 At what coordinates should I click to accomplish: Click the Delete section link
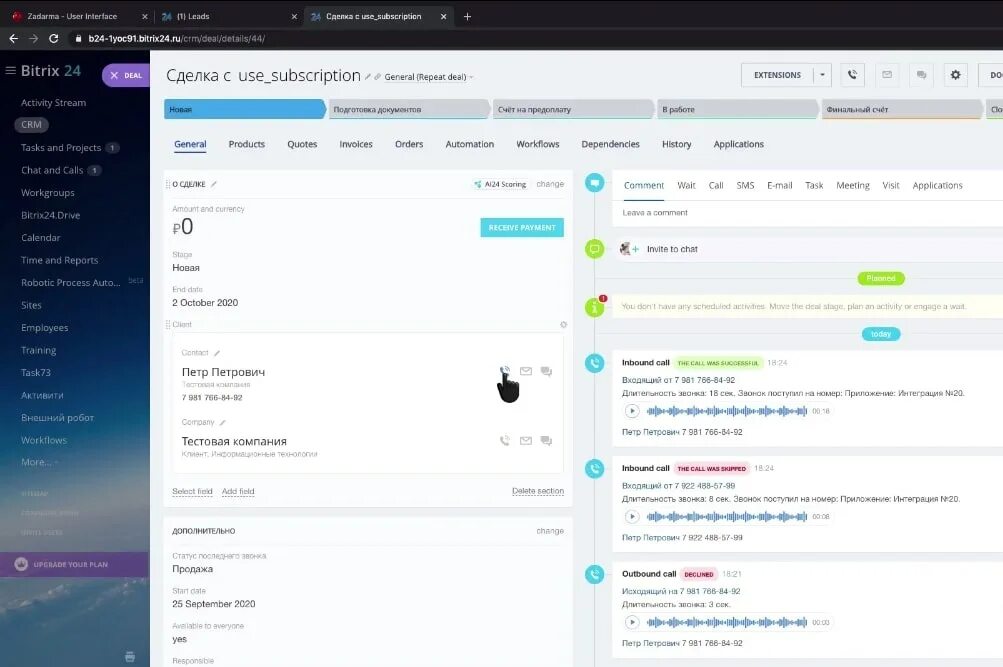[x=538, y=491]
